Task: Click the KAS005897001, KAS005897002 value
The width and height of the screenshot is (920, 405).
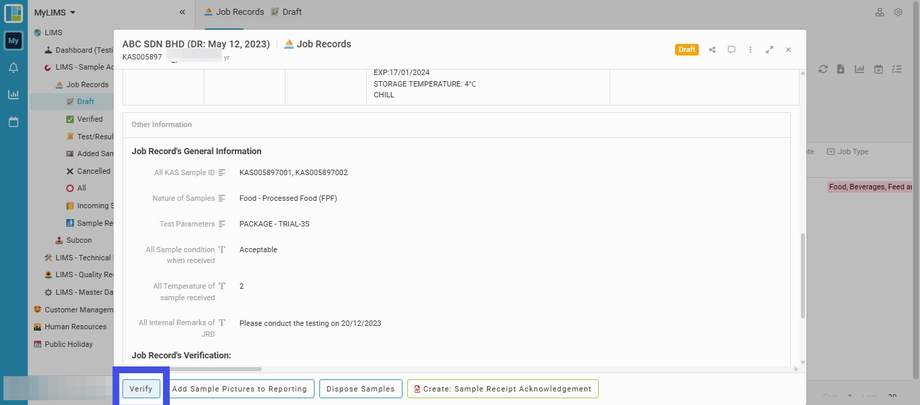Action: [x=293, y=173]
